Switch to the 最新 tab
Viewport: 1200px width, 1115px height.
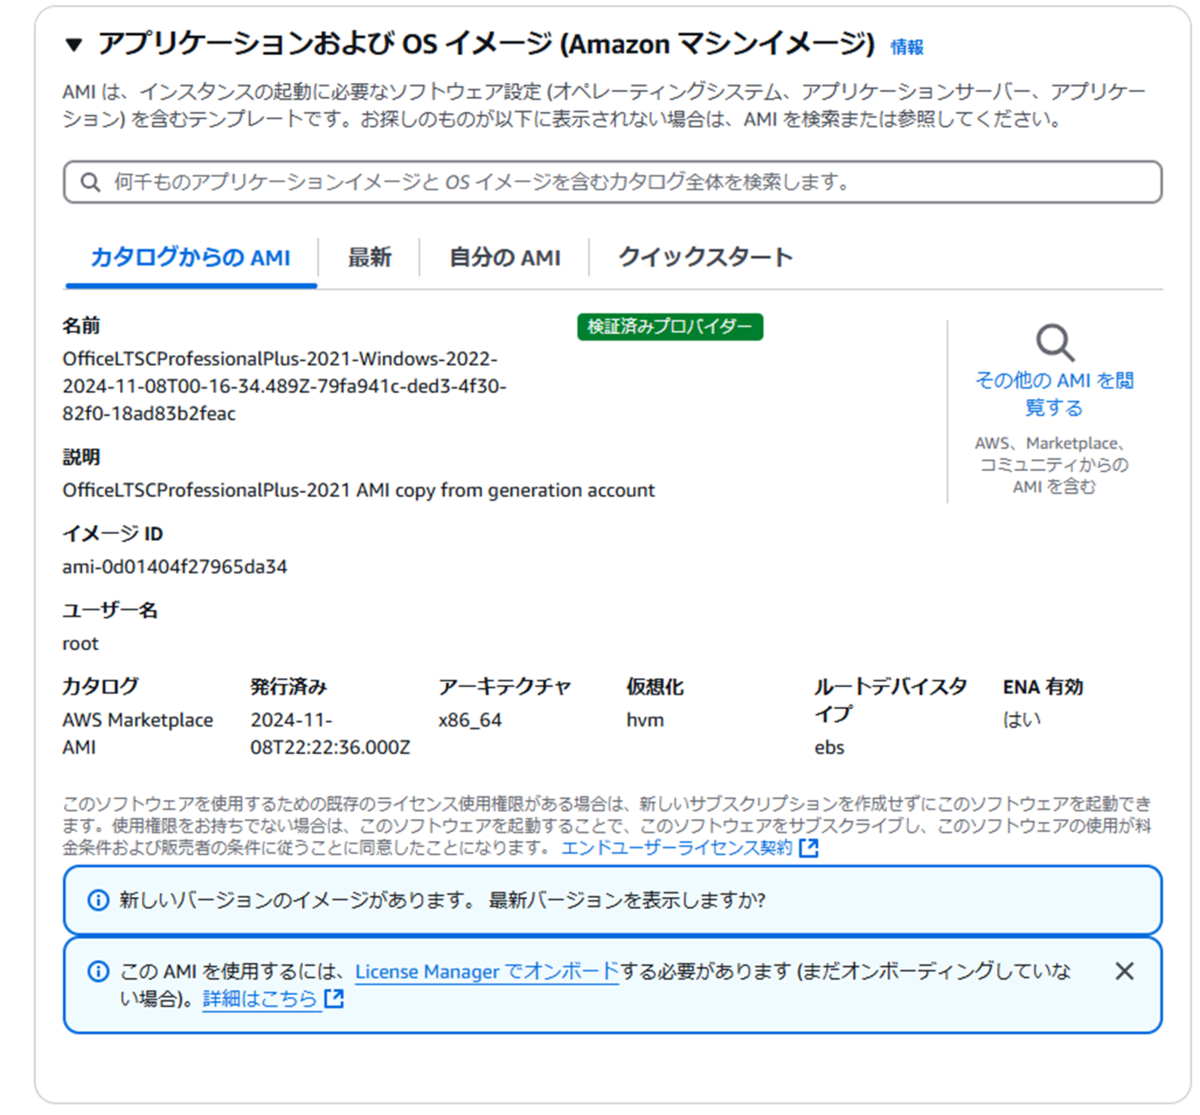point(369,257)
